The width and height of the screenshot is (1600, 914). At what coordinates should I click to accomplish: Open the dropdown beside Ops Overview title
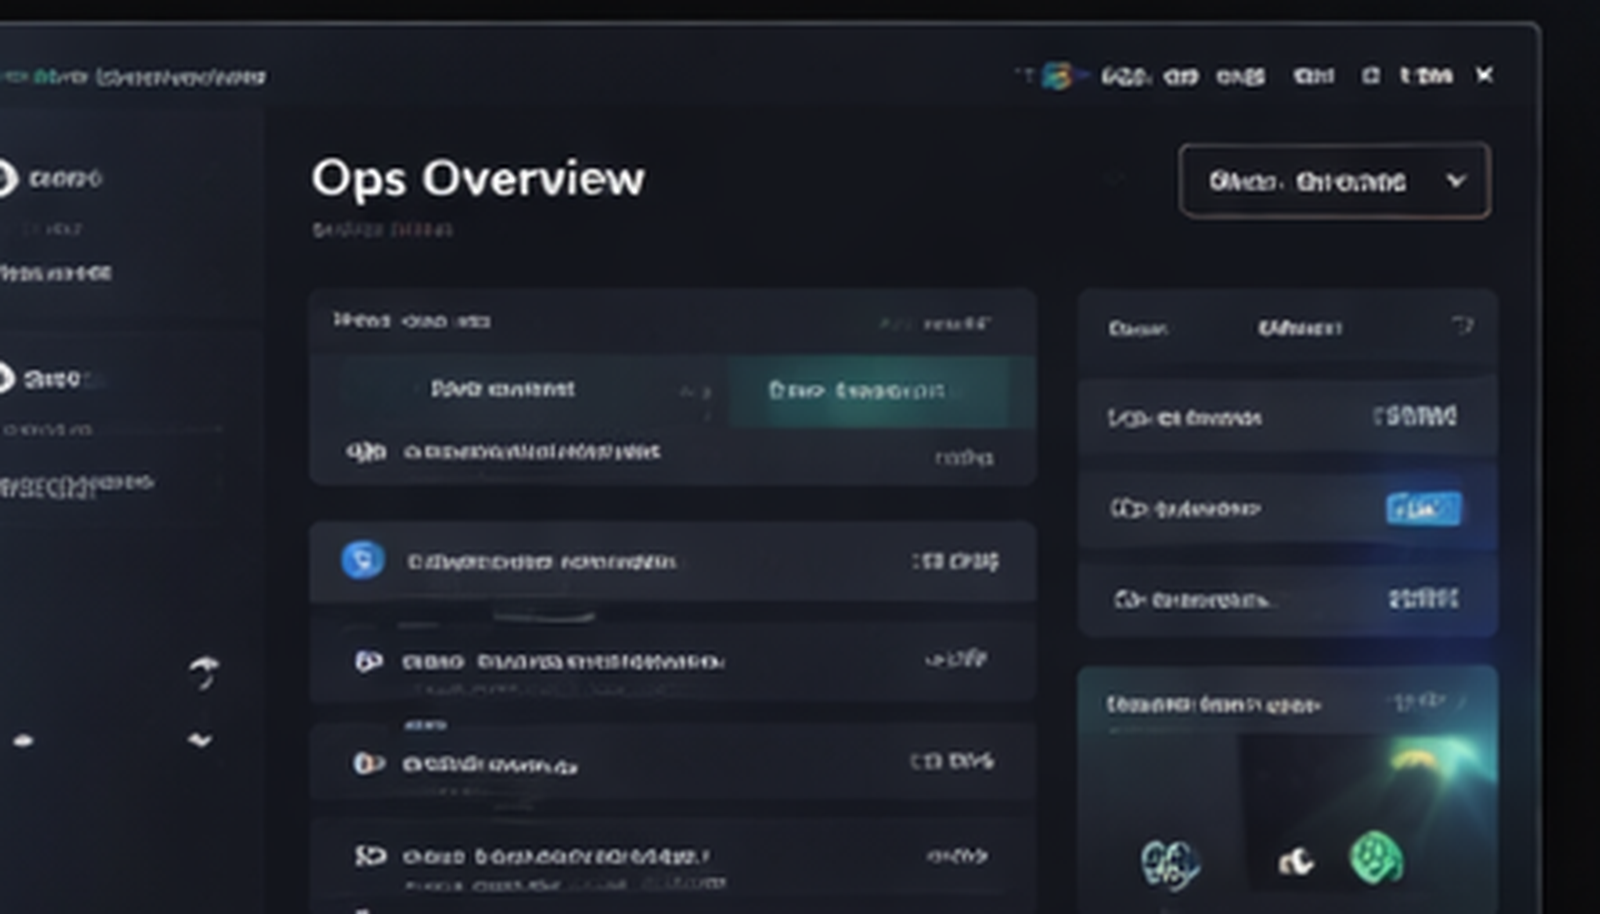tap(1334, 181)
